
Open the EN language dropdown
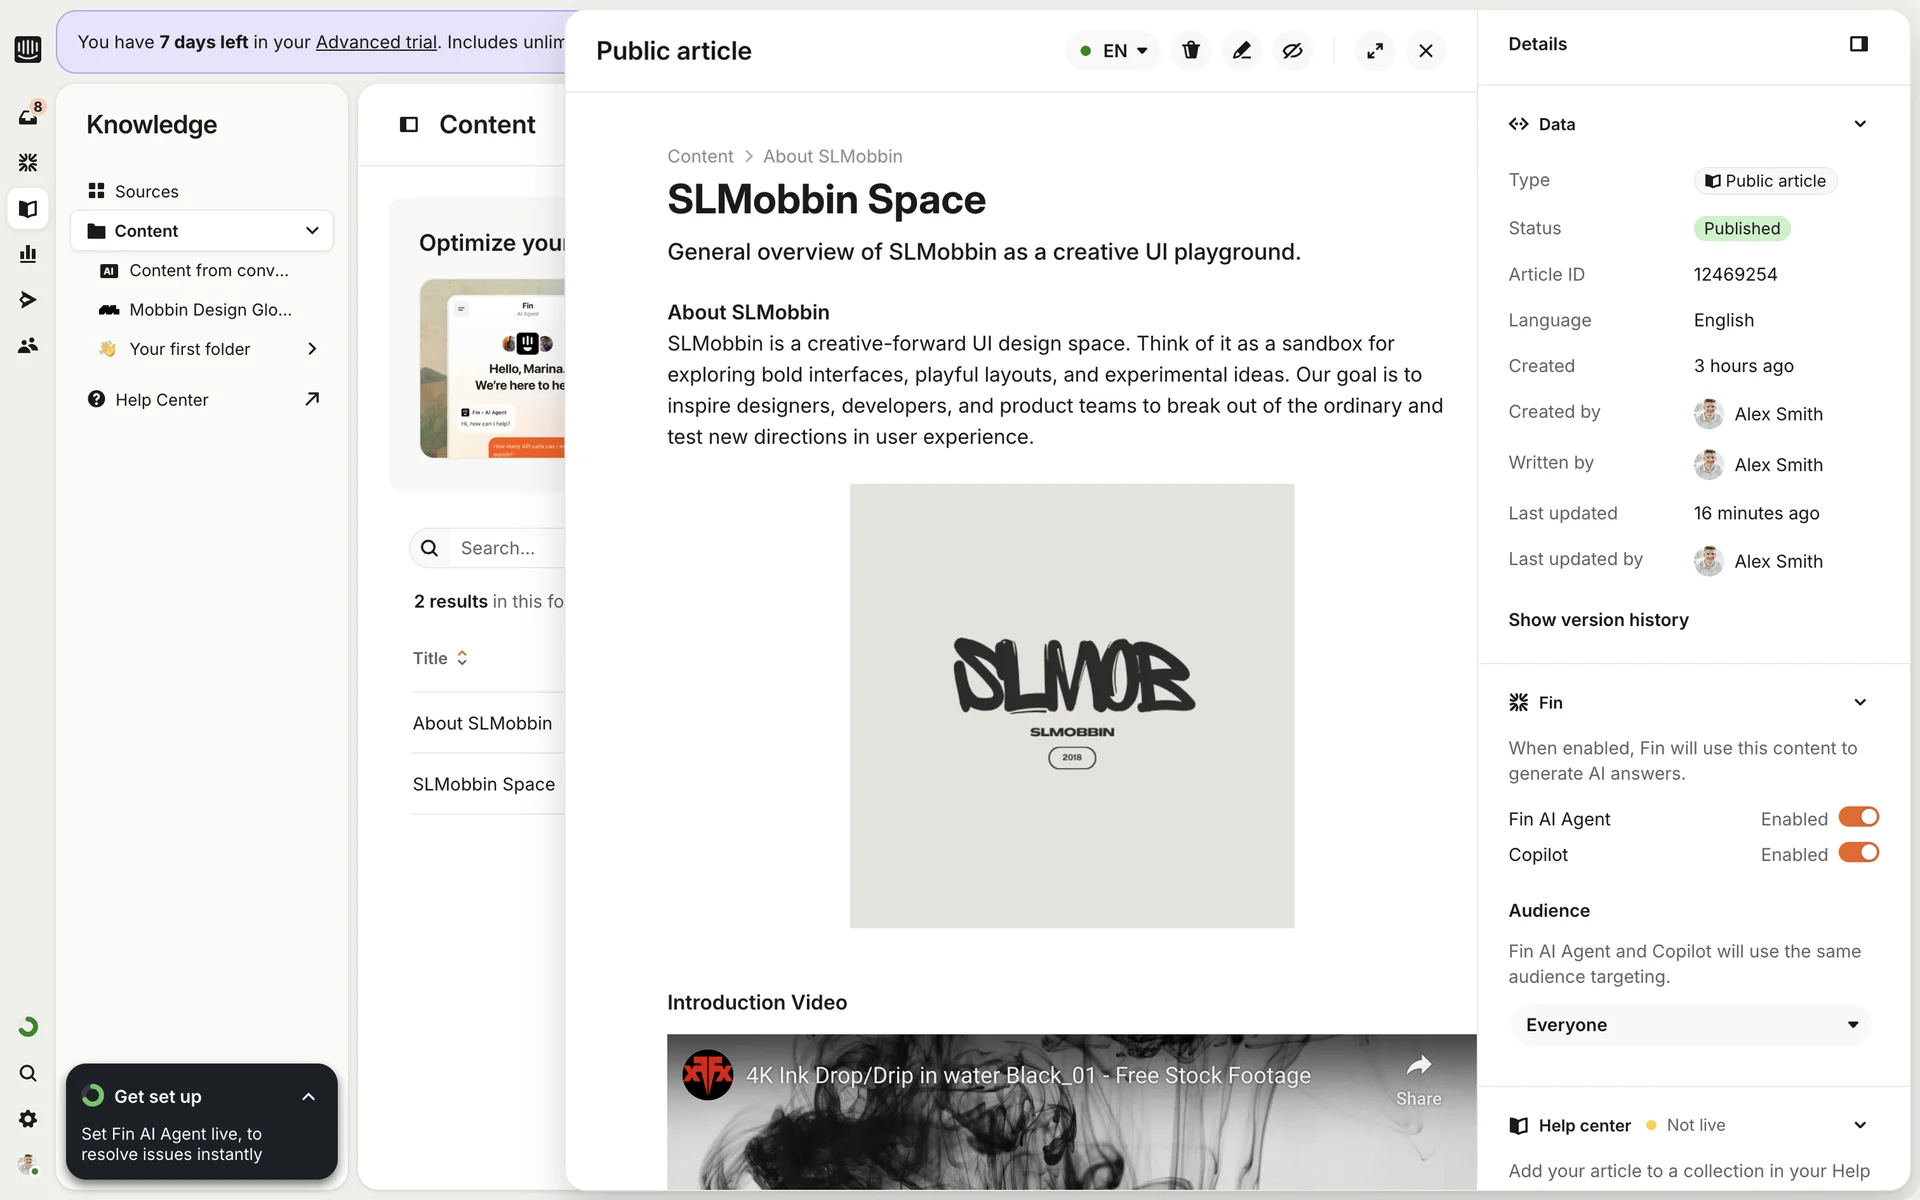point(1113,50)
